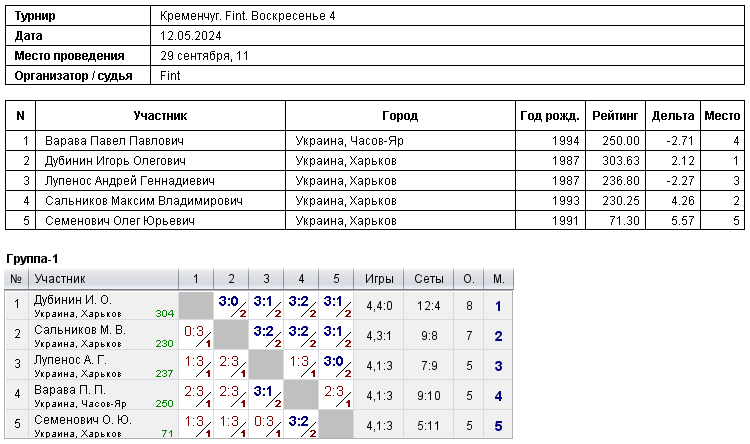The height and width of the screenshot is (444, 750).
Task: Click birth year 1994
Action: 565,141
